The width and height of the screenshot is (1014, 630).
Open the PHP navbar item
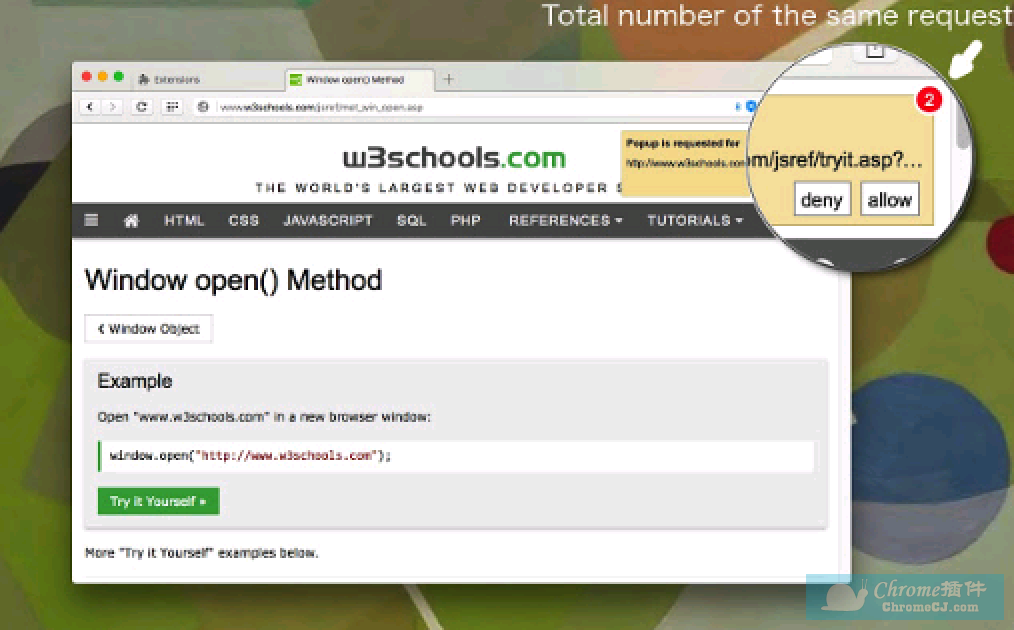coord(466,221)
